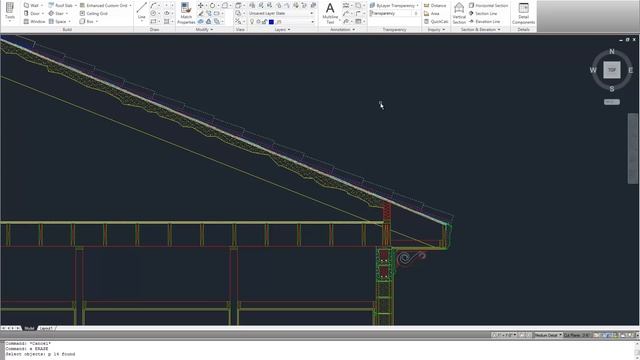Screen dimensions: 640x360
Task: Toggle layer lock icon
Action: 264,21
